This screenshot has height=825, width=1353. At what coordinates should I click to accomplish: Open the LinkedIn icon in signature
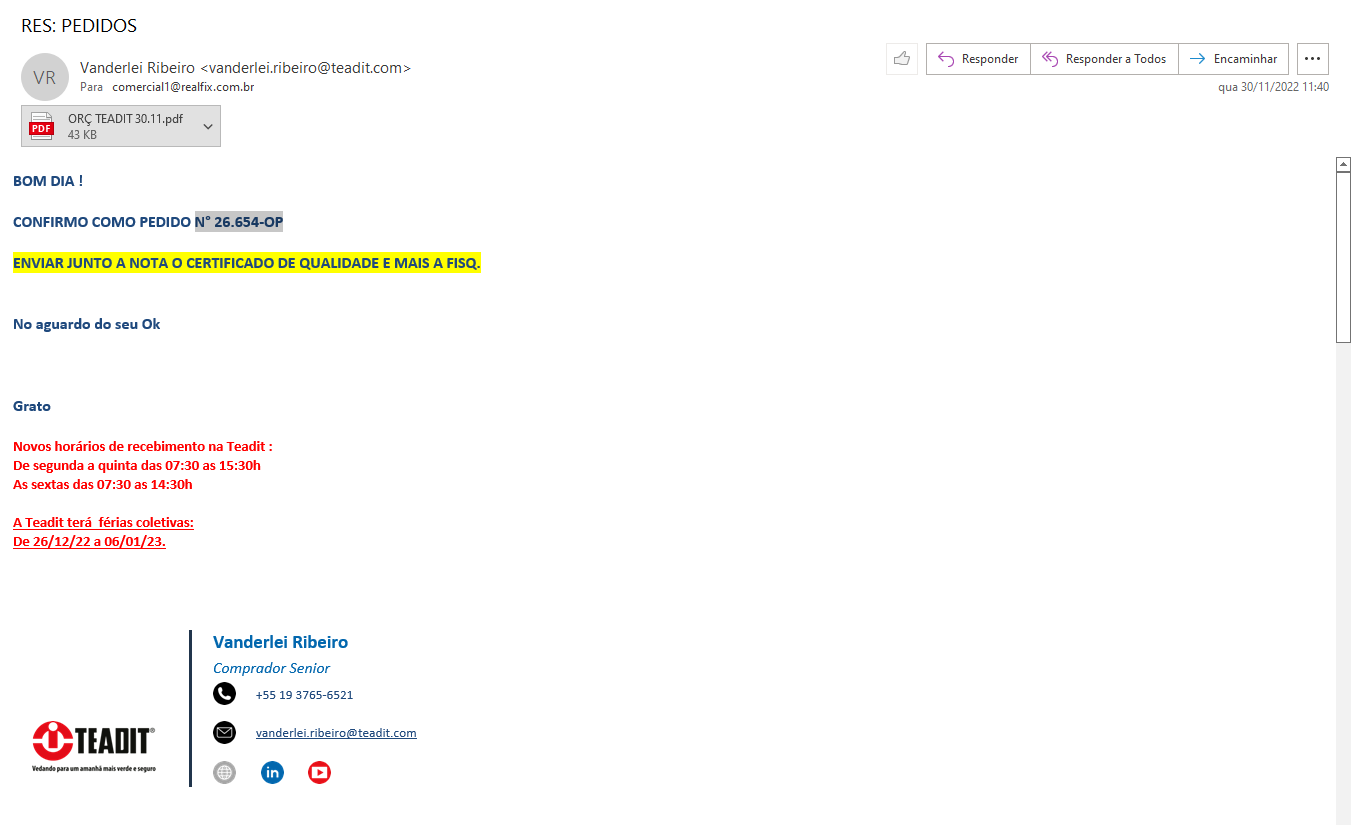272,772
